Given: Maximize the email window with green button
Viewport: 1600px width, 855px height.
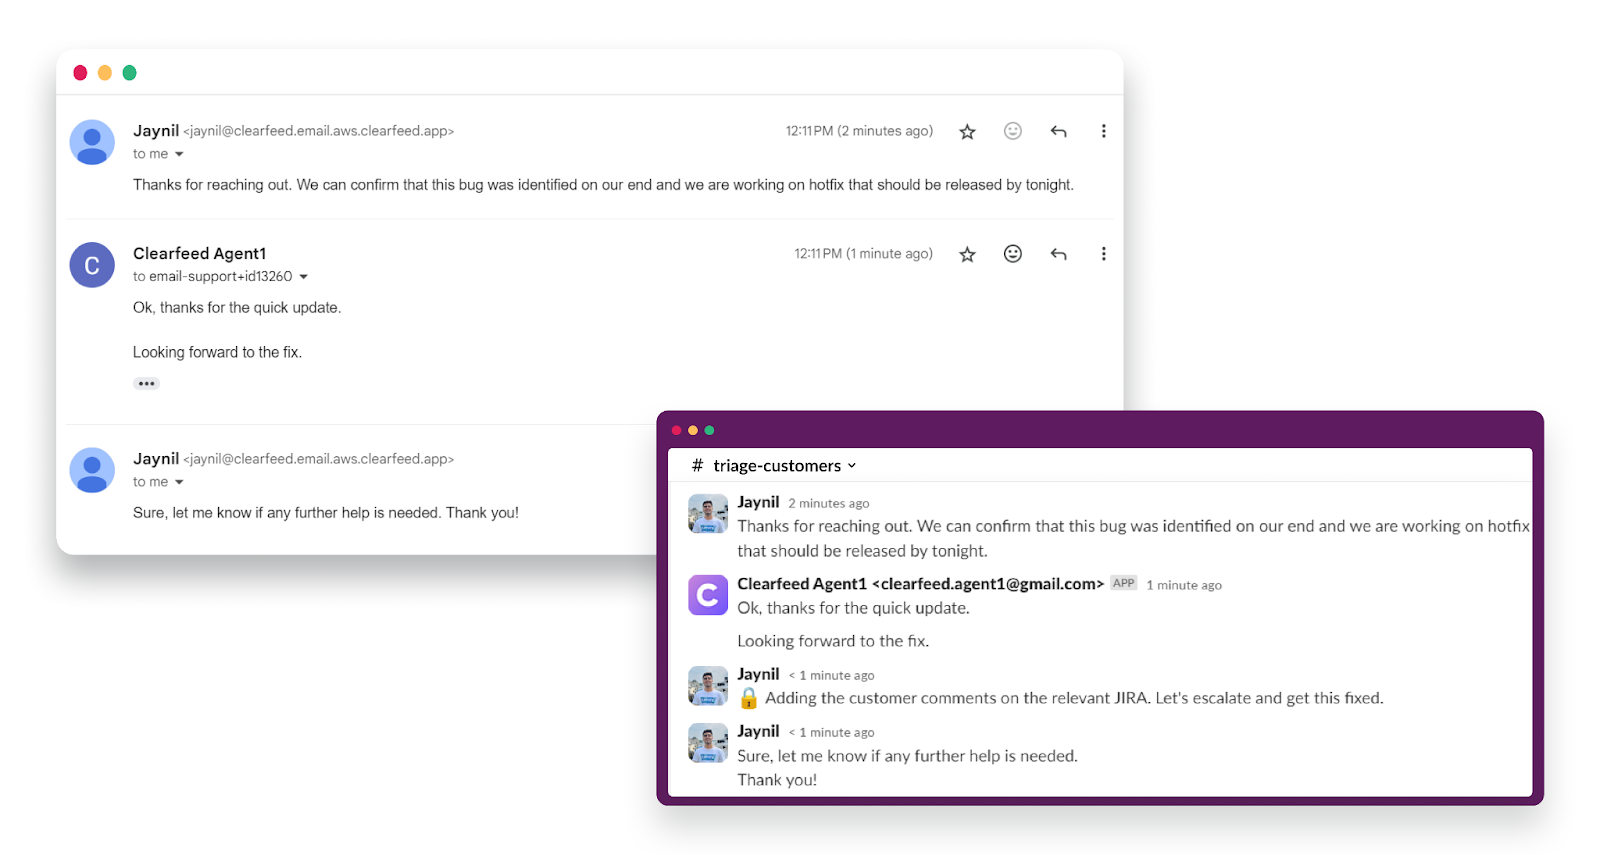Looking at the screenshot, I should pyautogui.click(x=129, y=73).
